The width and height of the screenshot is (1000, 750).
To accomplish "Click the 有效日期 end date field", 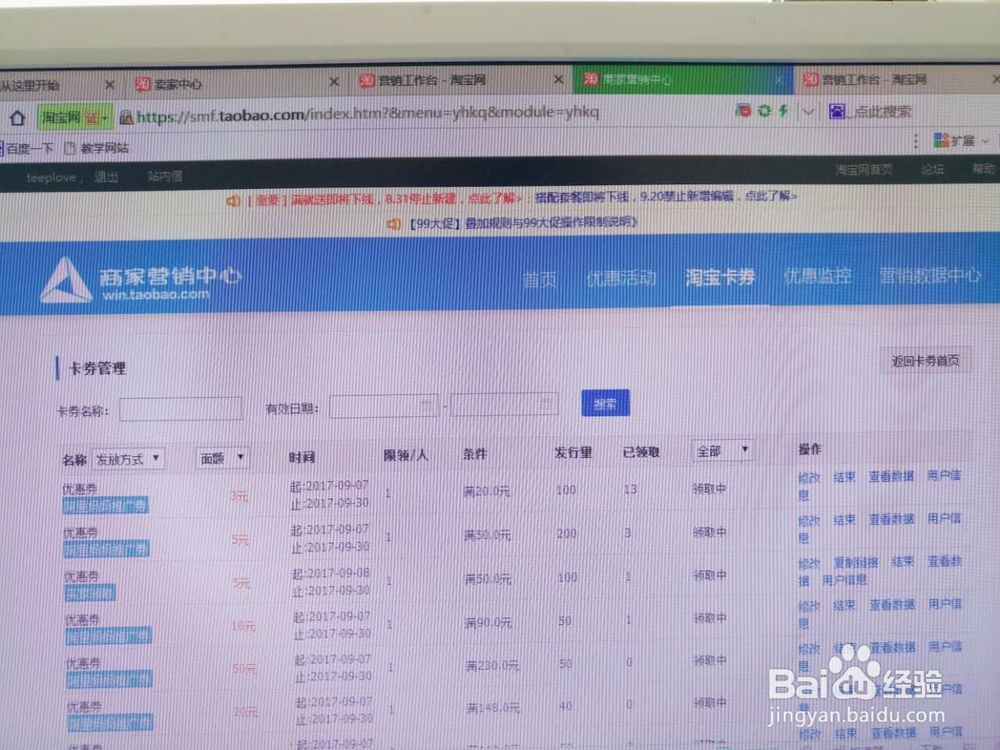I will (x=504, y=404).
